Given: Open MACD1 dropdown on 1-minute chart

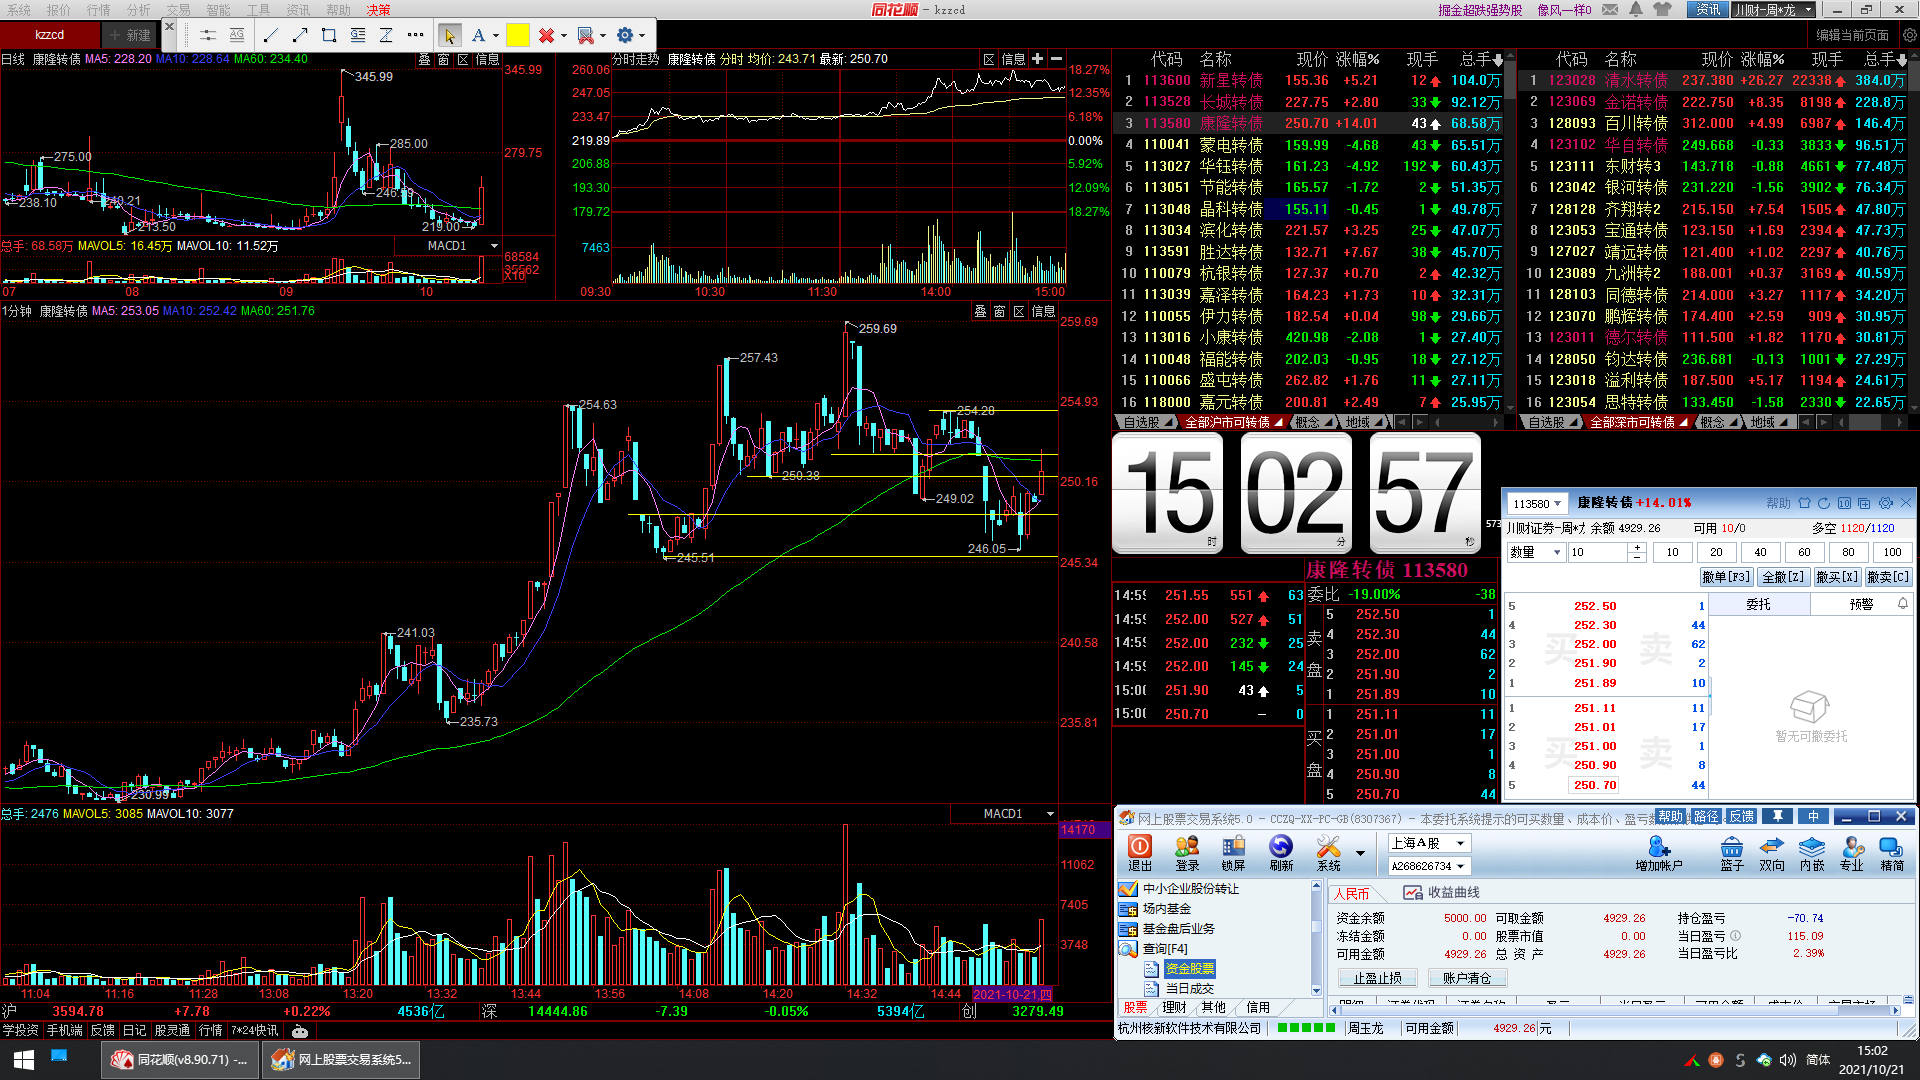Looking at the screenshot, I should [1050, 814].
